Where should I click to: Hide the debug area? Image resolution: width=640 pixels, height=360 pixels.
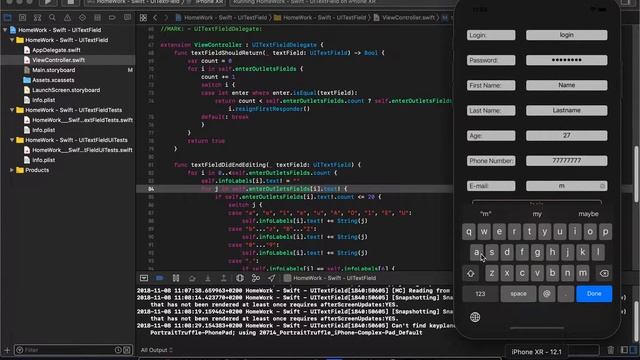(144, 278)
